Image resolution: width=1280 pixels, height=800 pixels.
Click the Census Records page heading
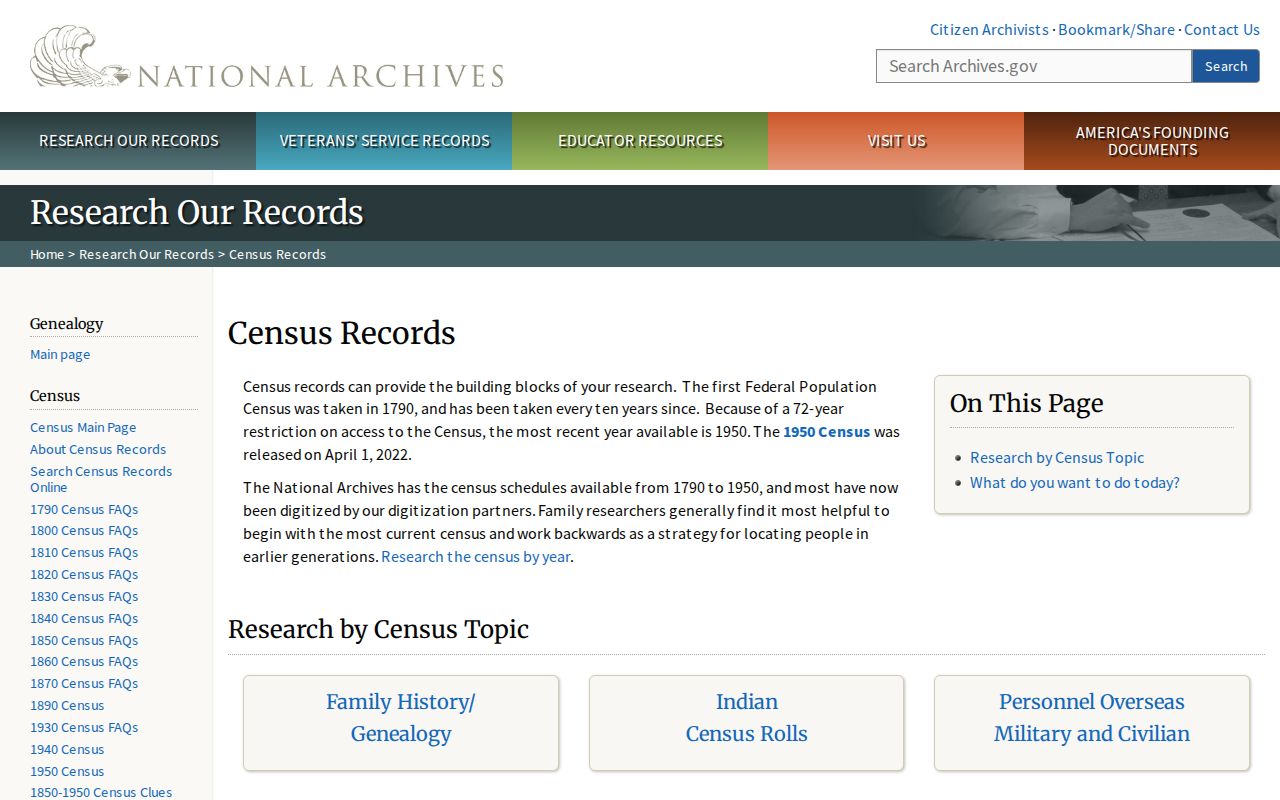pyautogui.click(x=342, y=333)
